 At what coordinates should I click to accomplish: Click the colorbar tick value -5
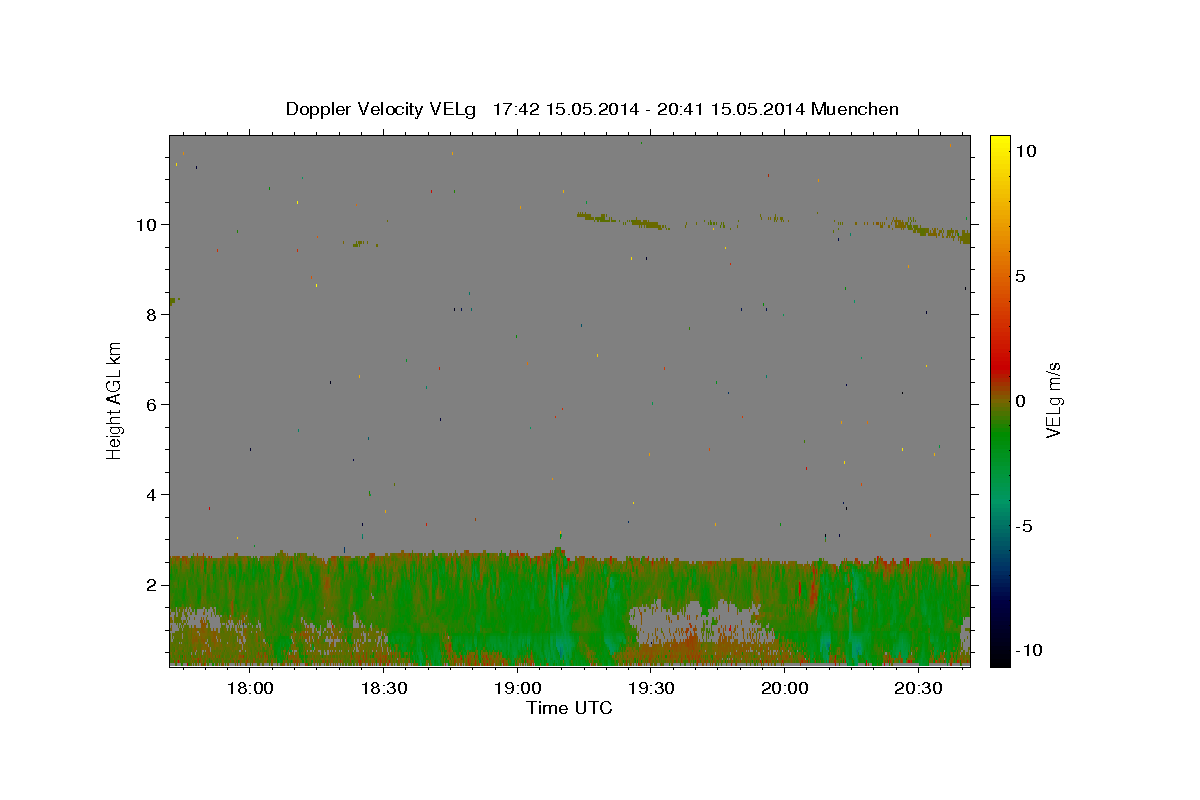tap(1024, 526)
